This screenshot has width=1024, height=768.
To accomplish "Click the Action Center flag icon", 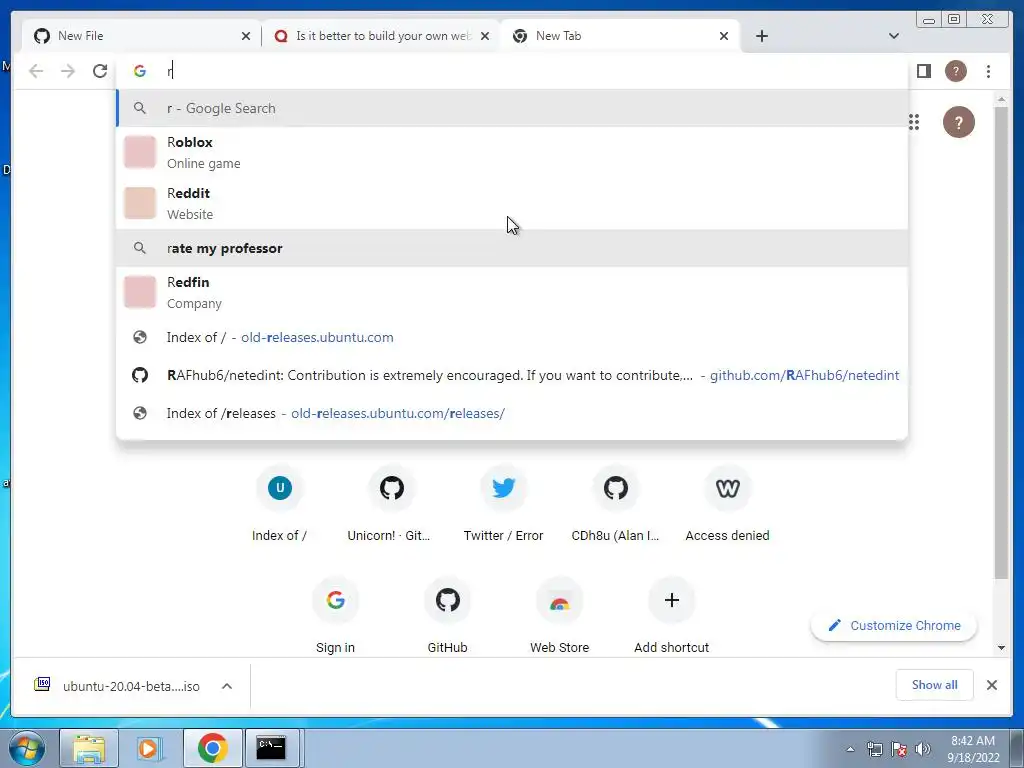I will [x=899, y=749].
